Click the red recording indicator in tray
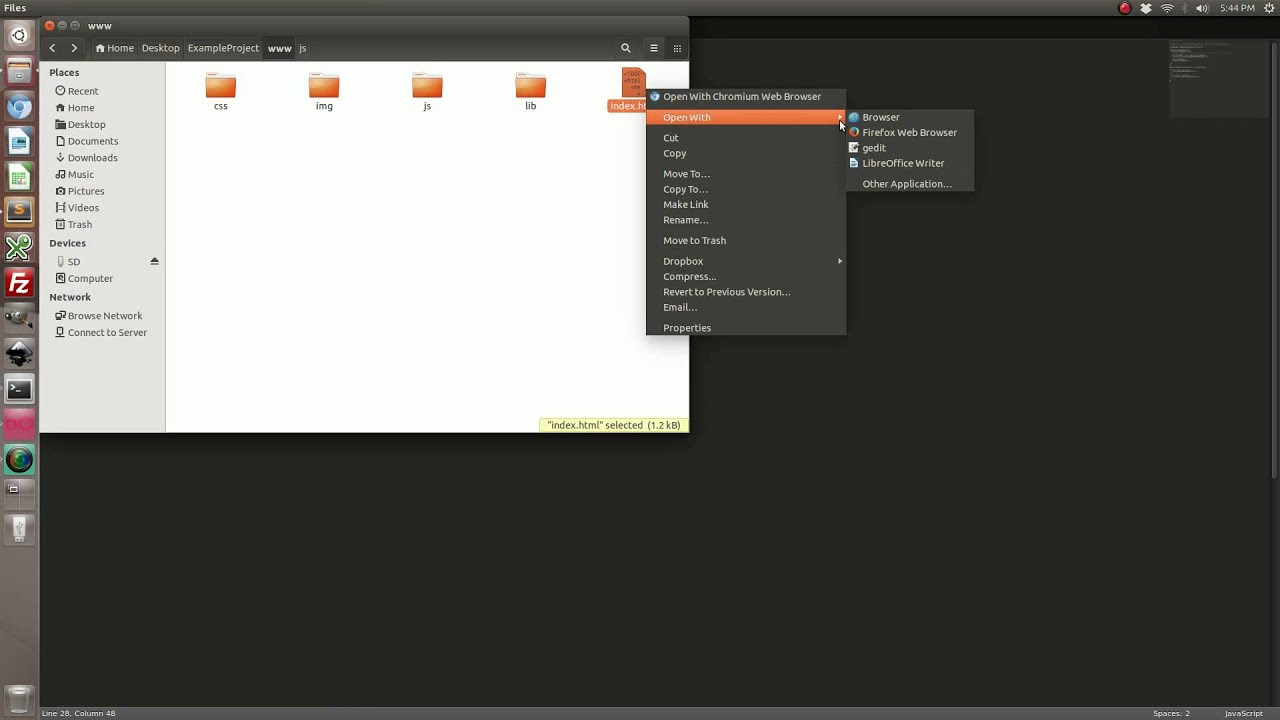Image resolution: width=1280 pixels, height=720 pixels. click(x=1125, y=8)
